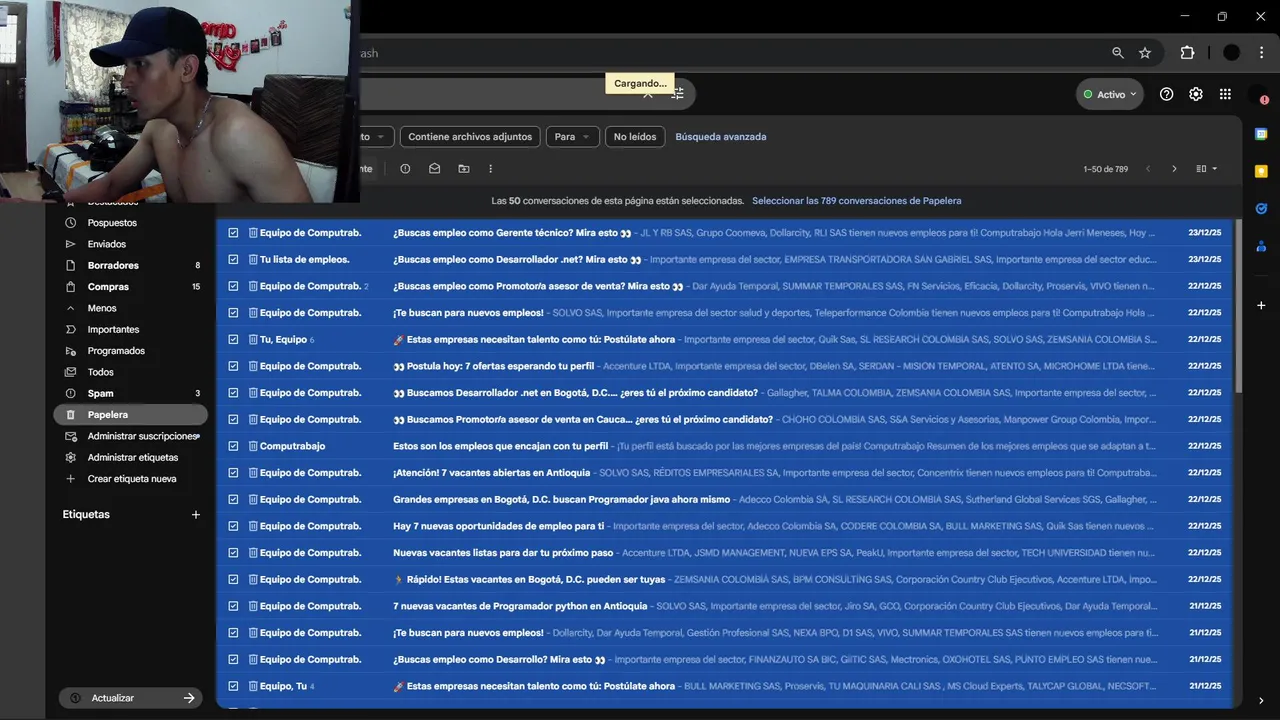Click the Actualizar button
The width and height of the screenshot is (1280, 720).
click(130, 698)
